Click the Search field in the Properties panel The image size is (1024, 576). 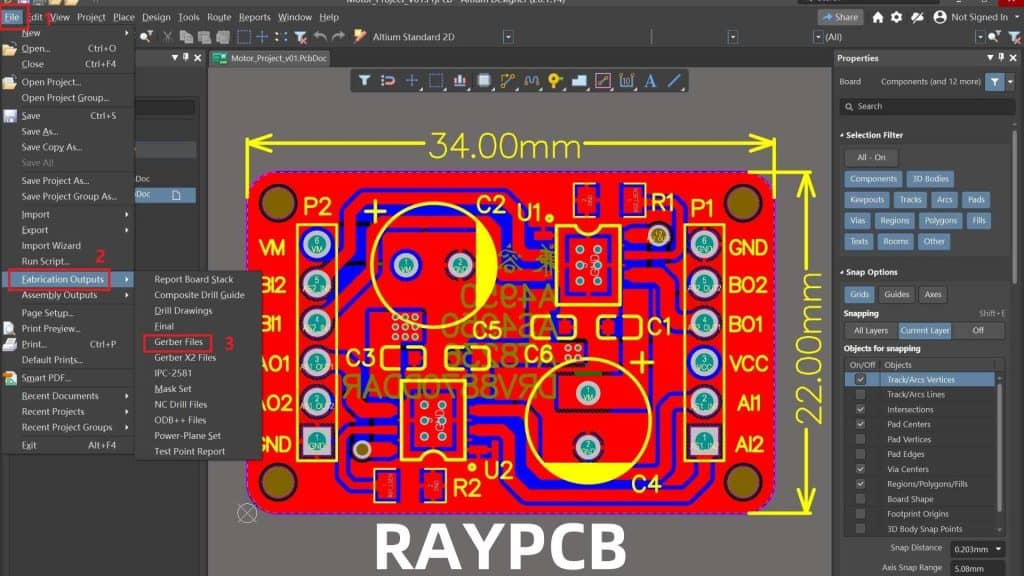[929, 106]
